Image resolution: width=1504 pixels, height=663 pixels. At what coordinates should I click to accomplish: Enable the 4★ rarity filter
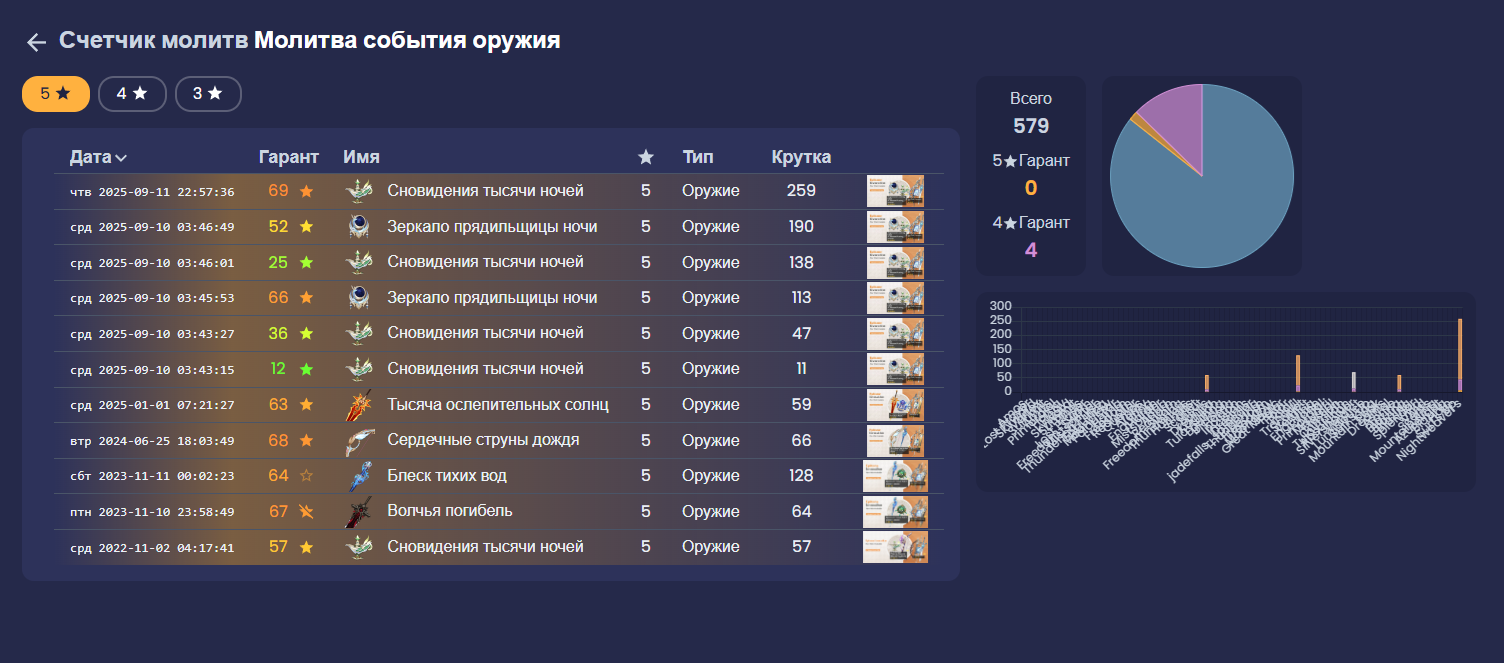coord(132,94)
